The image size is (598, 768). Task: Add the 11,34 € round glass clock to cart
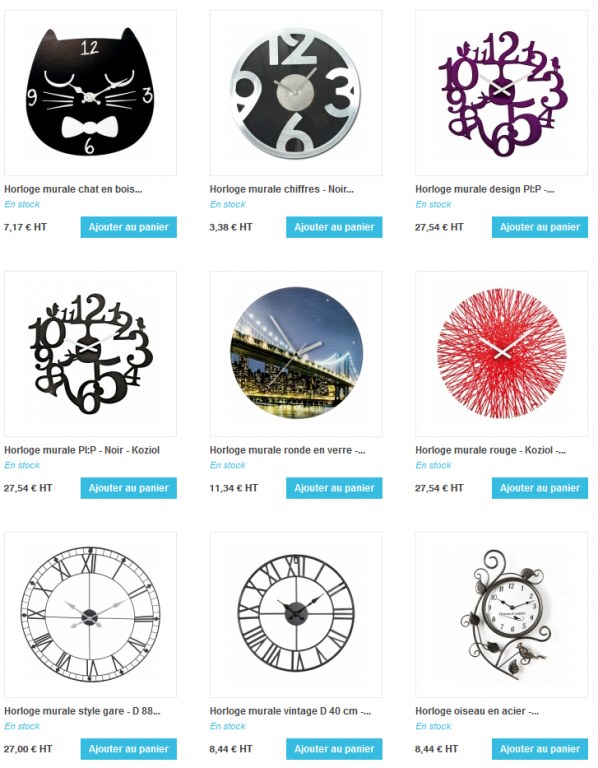tap(334, 488)
